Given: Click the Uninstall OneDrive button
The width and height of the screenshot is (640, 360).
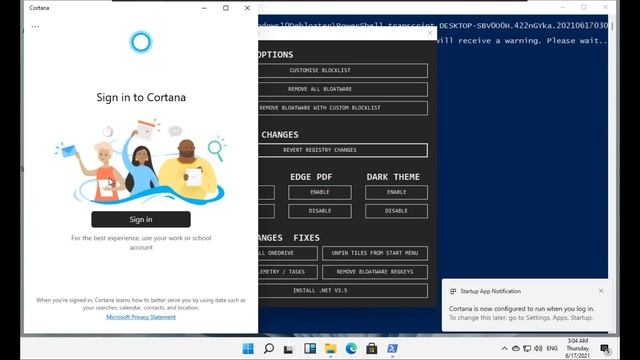Looking at the screenshot, I should [x=288, y=253].
